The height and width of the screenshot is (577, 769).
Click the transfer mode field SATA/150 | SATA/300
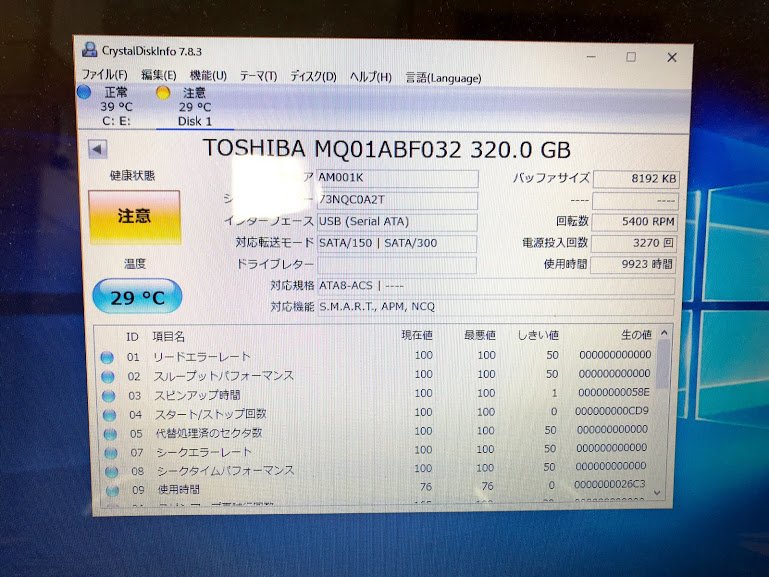pos(397,243)
